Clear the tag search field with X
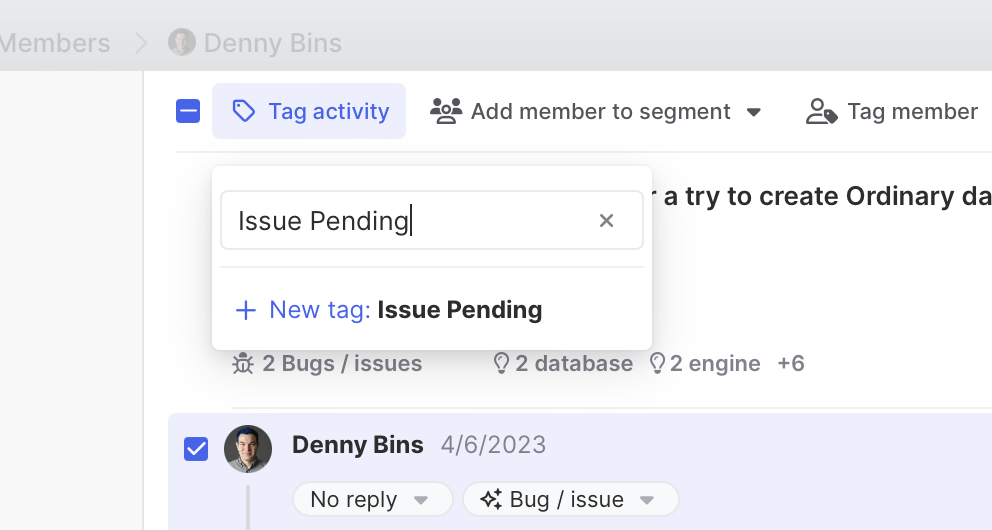 (606, 221)
